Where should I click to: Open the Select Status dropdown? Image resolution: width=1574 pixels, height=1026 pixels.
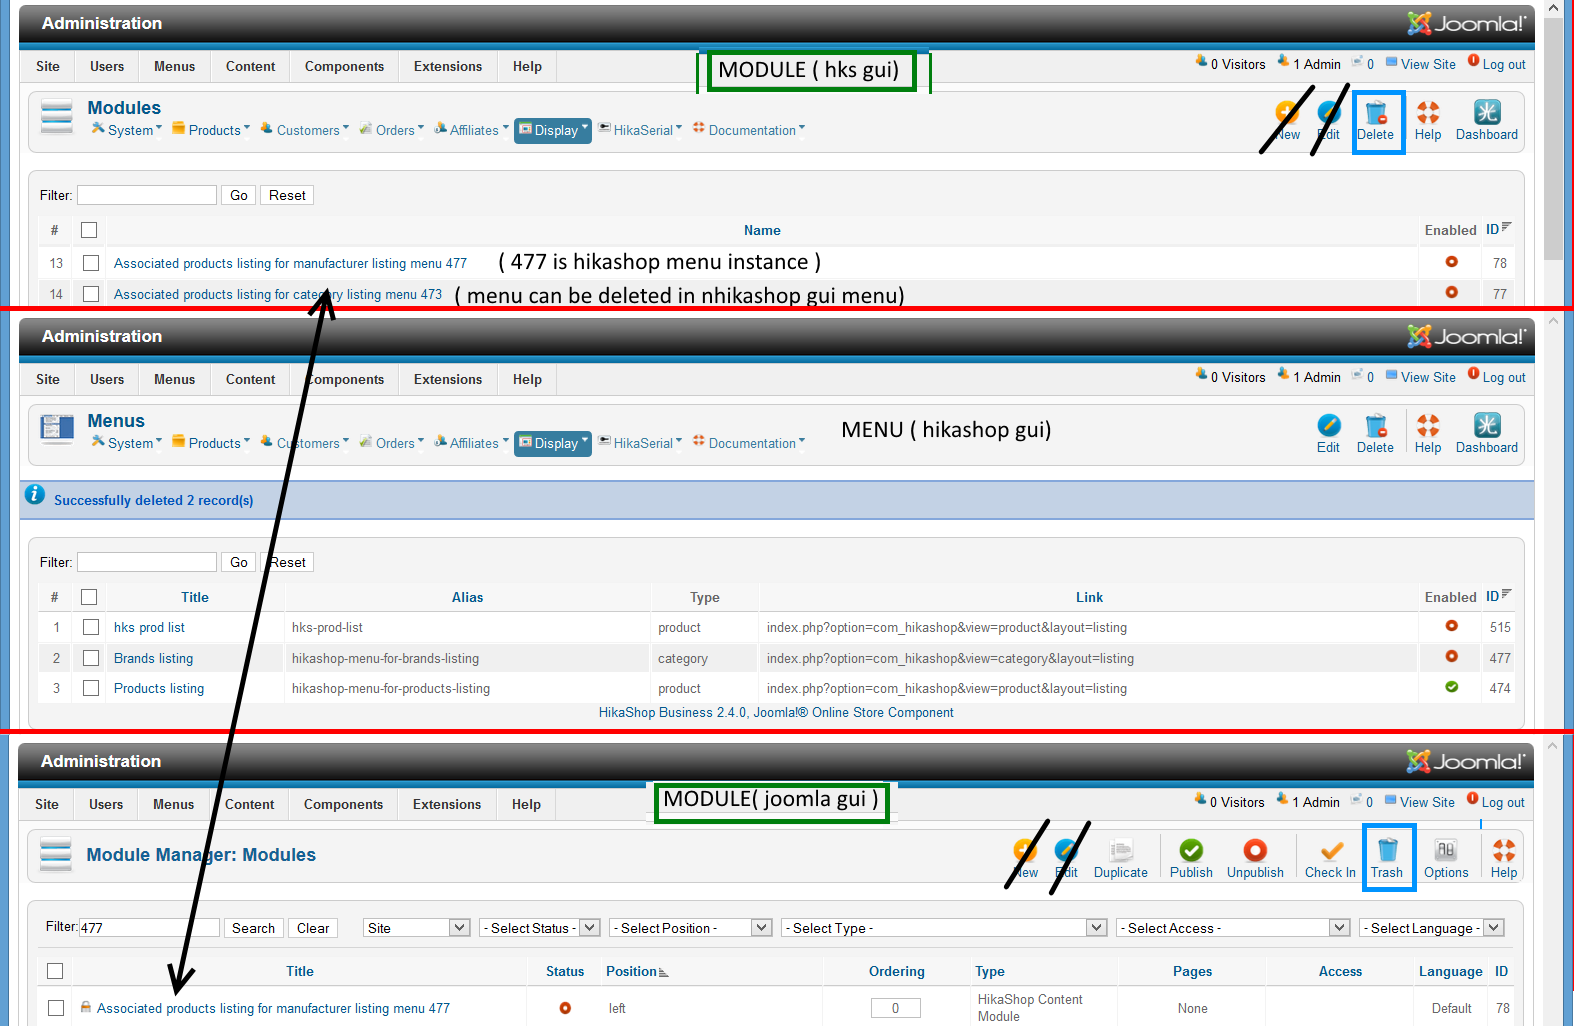coord(540,928)
